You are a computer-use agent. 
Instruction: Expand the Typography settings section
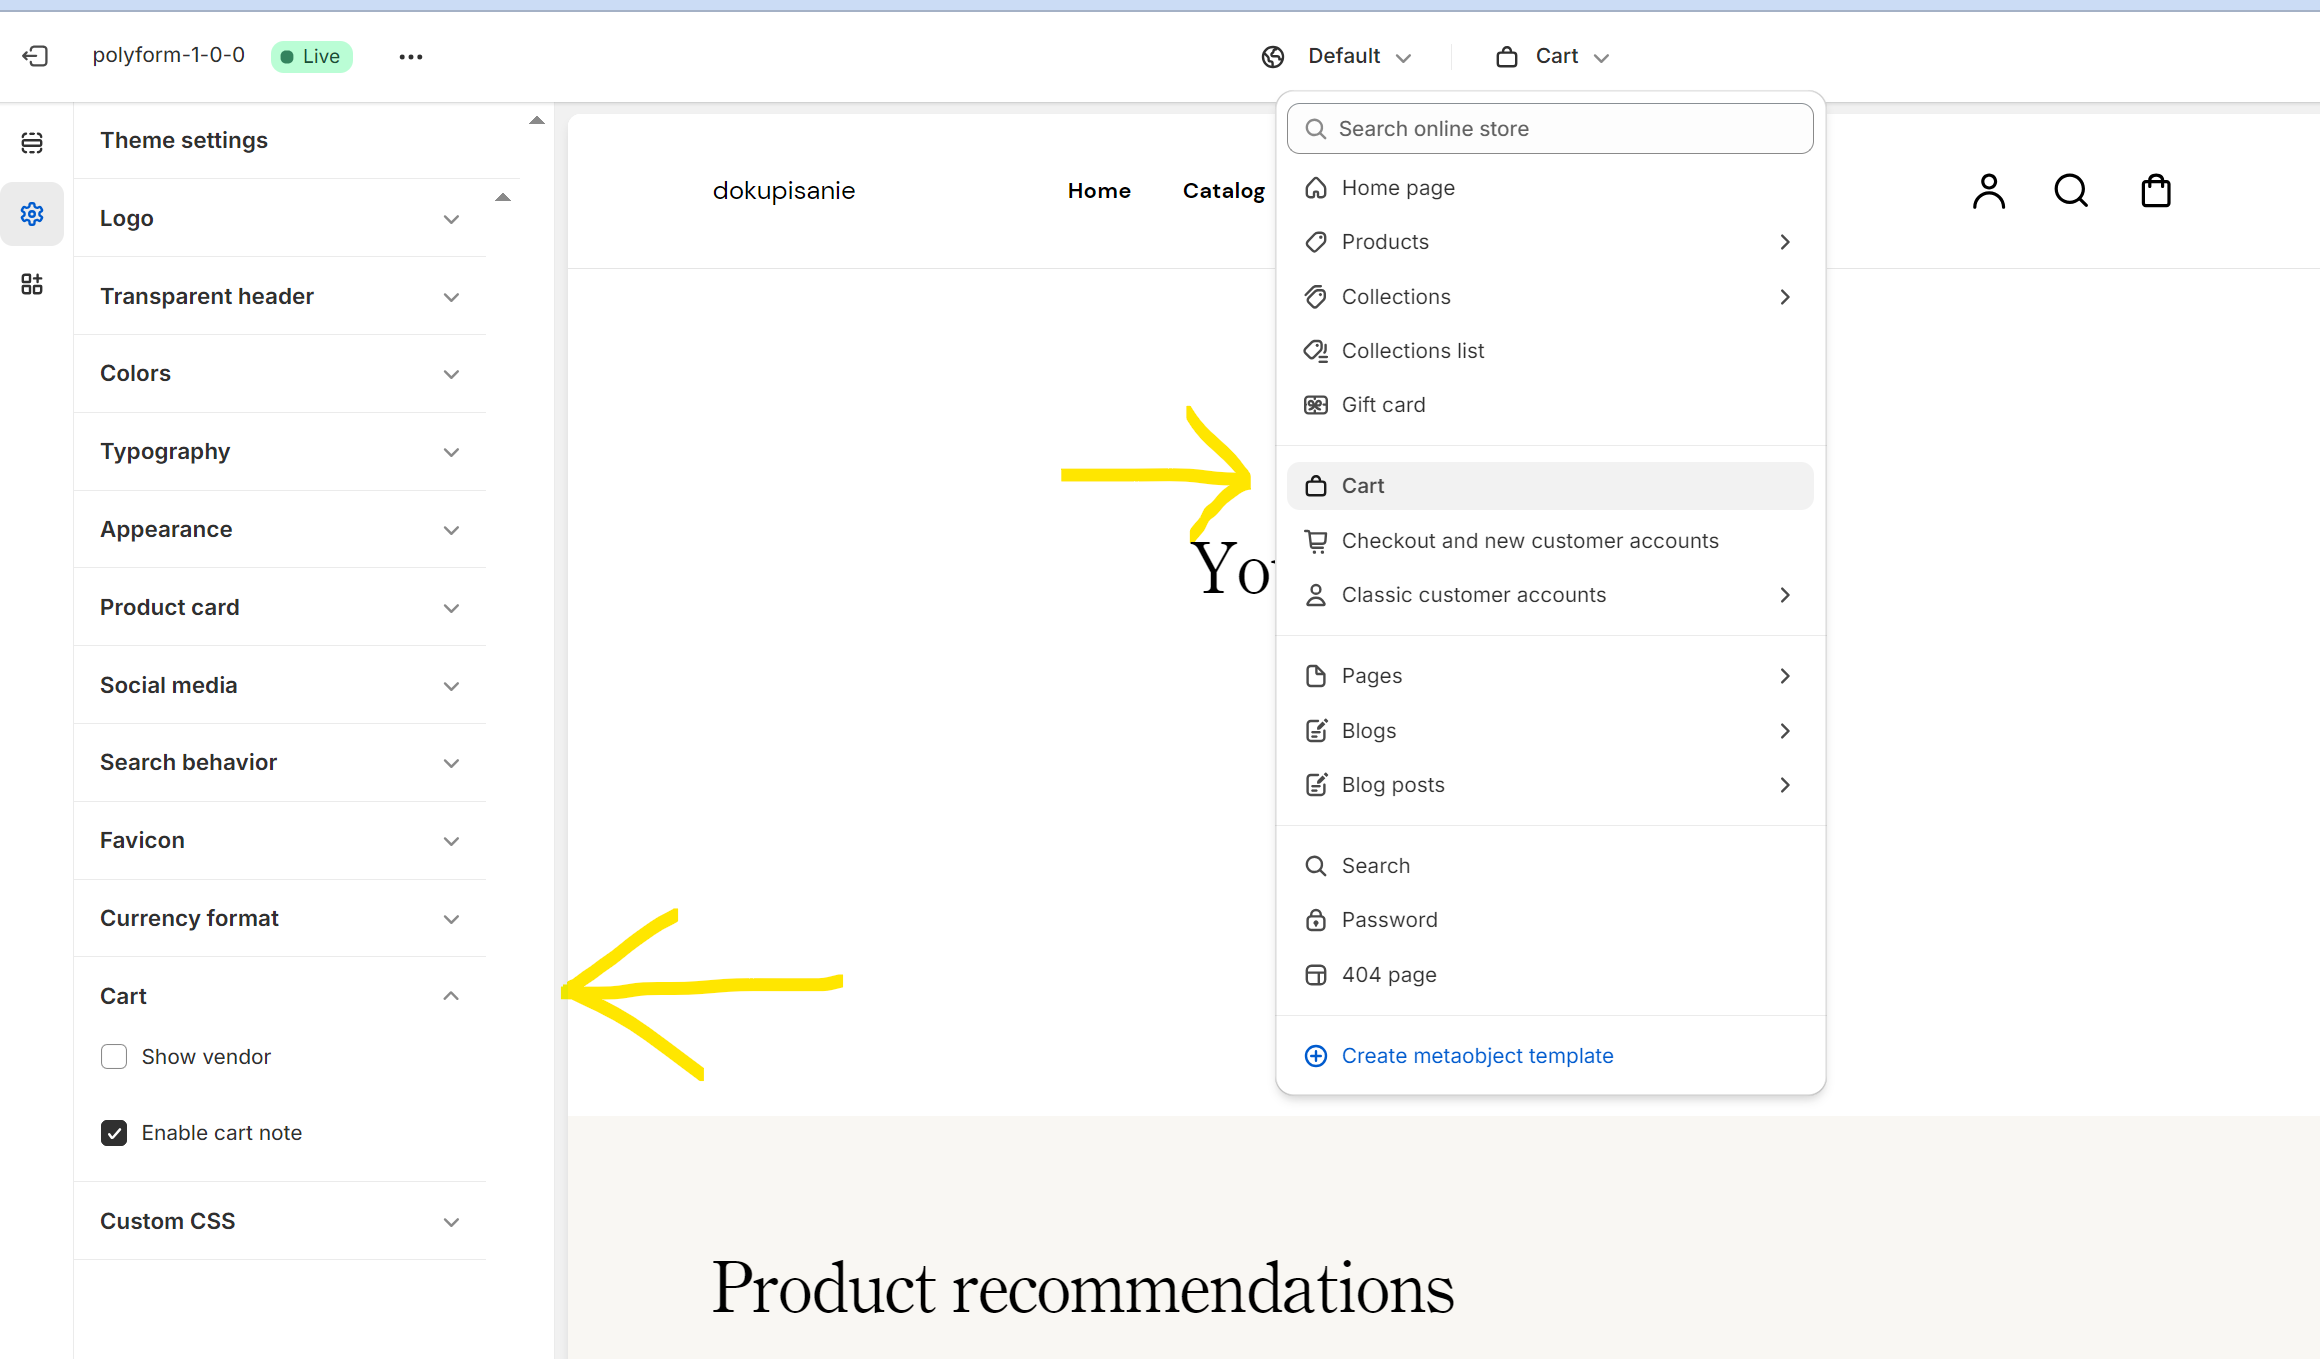coord(451,452)
